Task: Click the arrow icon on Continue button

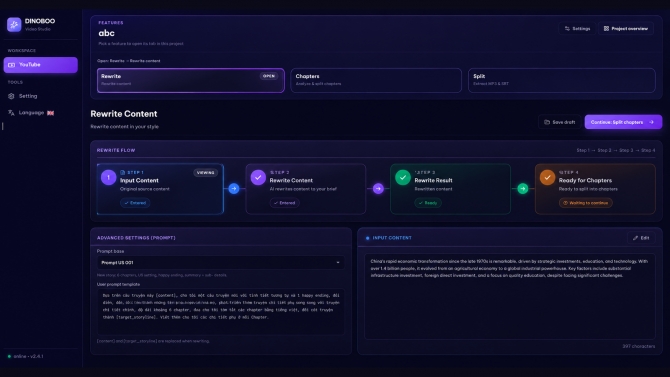Action: click(x=652, y=122)
